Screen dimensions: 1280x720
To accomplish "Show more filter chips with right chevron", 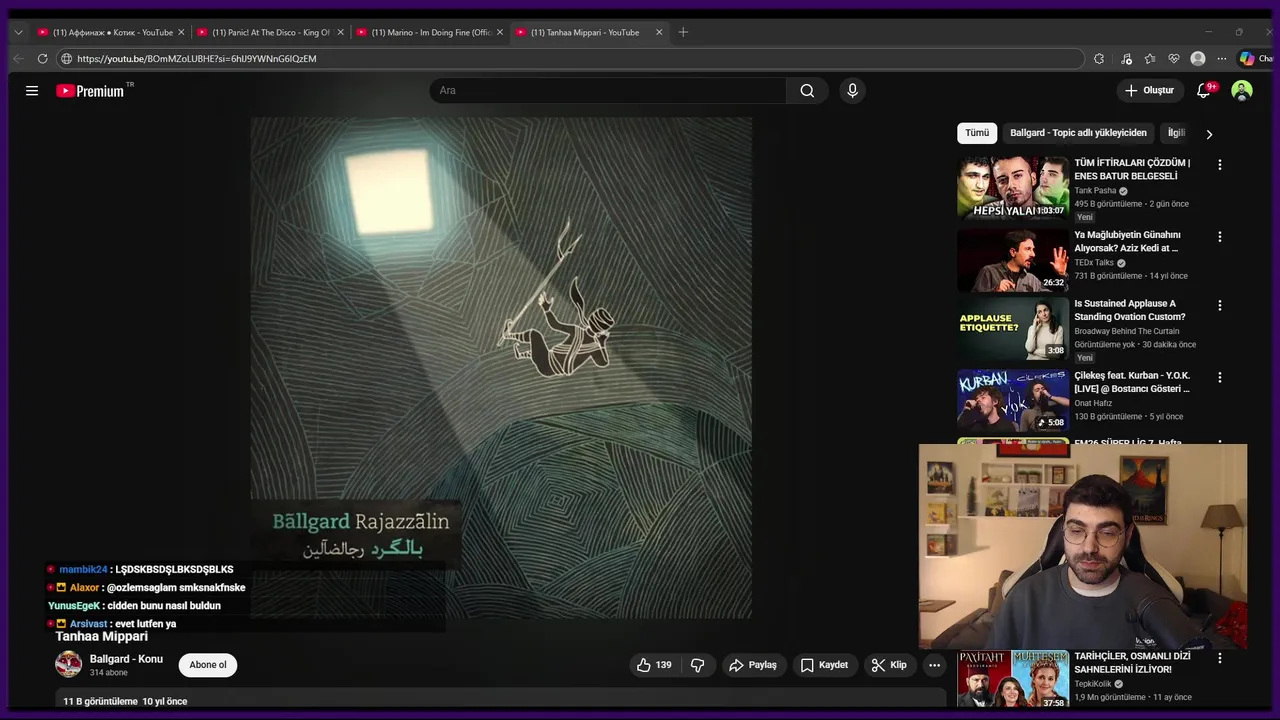I will (1209, 134).
